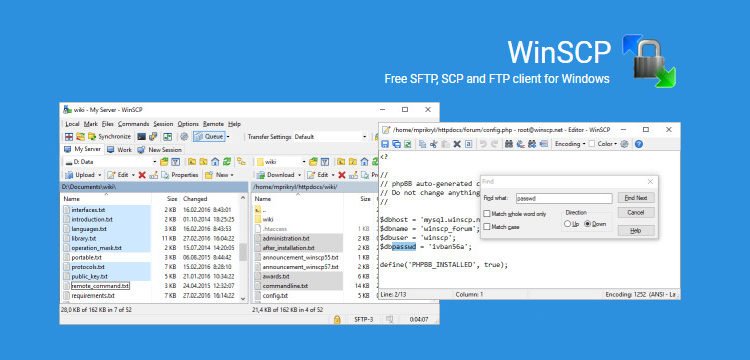
Task: Click the Preferences gear in main window toolbar
Action: coord(184,137)
